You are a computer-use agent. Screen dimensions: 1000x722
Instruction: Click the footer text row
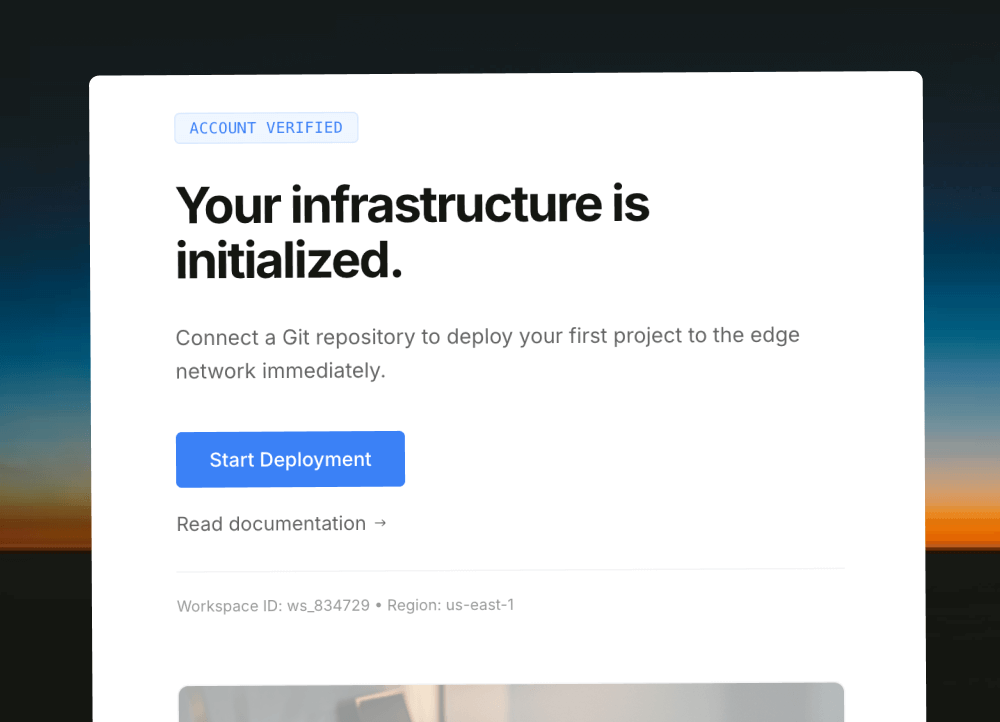[345, 605]
